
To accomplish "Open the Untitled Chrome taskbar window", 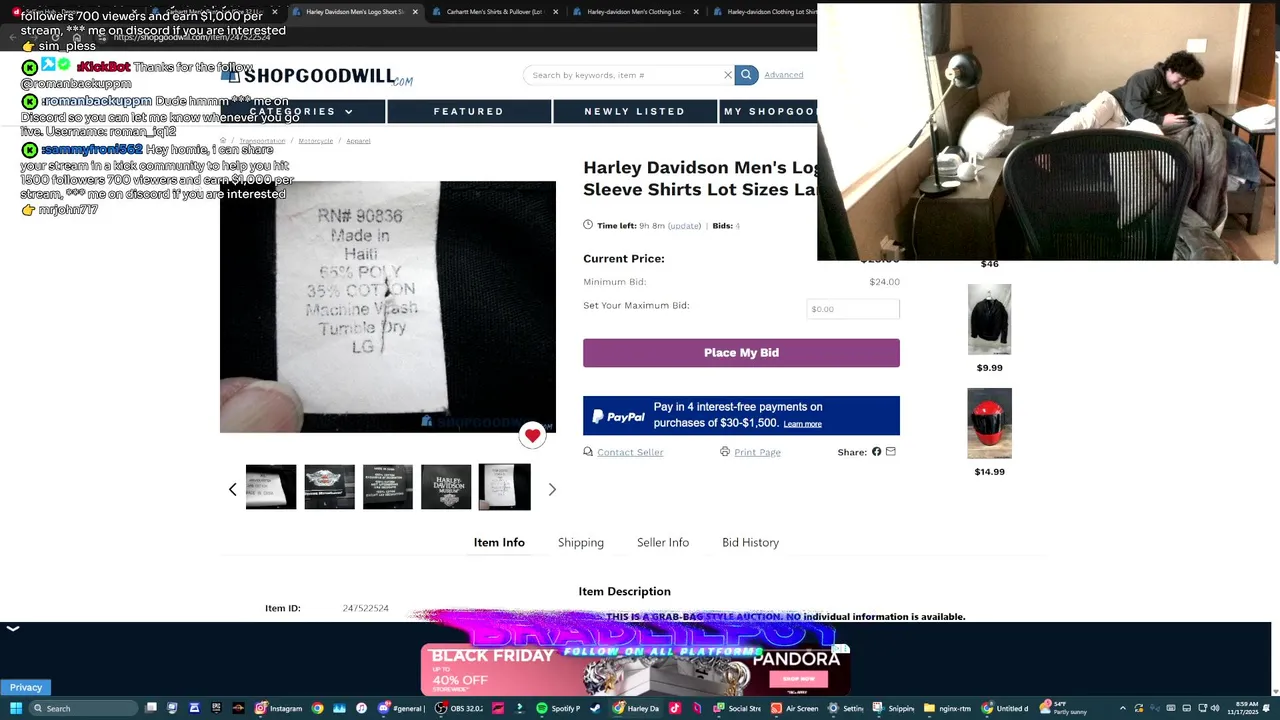I will 1005,708.
